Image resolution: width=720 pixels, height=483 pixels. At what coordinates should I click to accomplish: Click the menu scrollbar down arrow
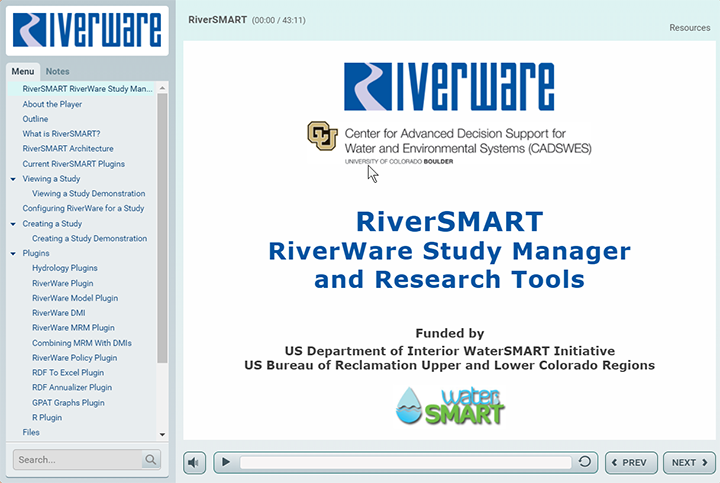click(162, 434)
